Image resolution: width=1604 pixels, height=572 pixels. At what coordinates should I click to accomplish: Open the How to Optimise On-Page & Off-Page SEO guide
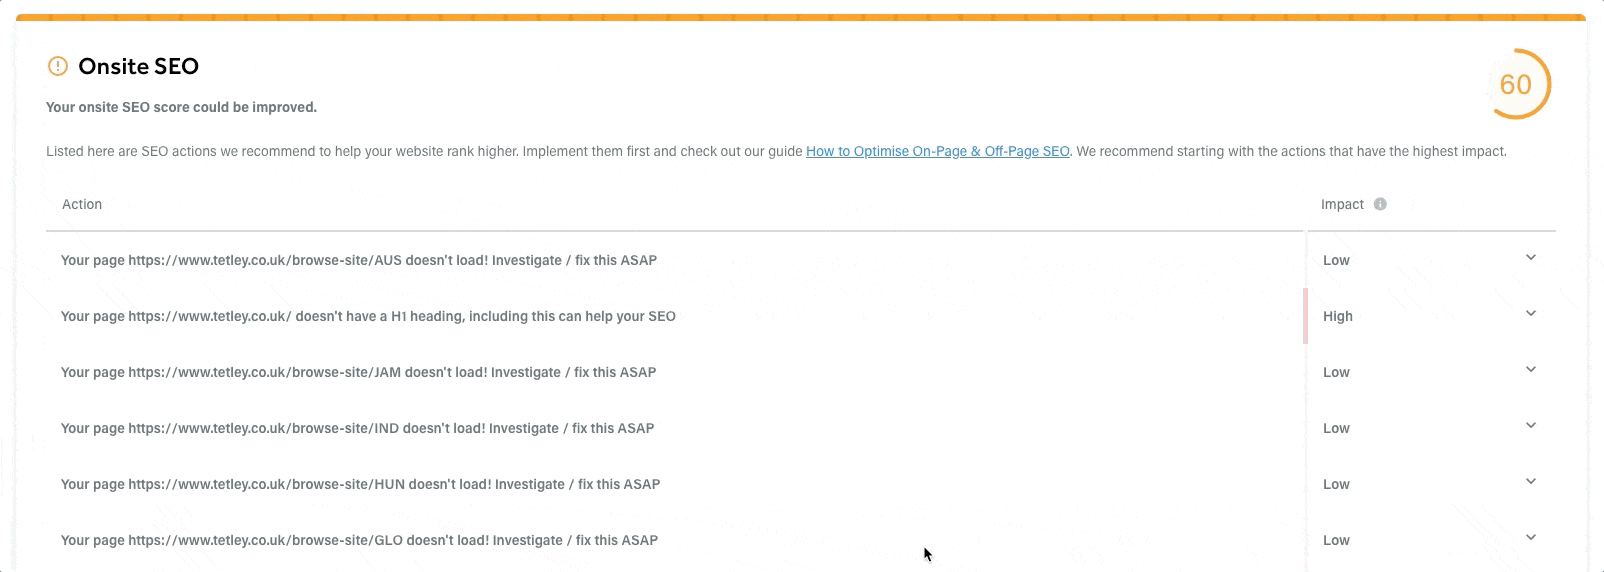click(x=938, y=151)
